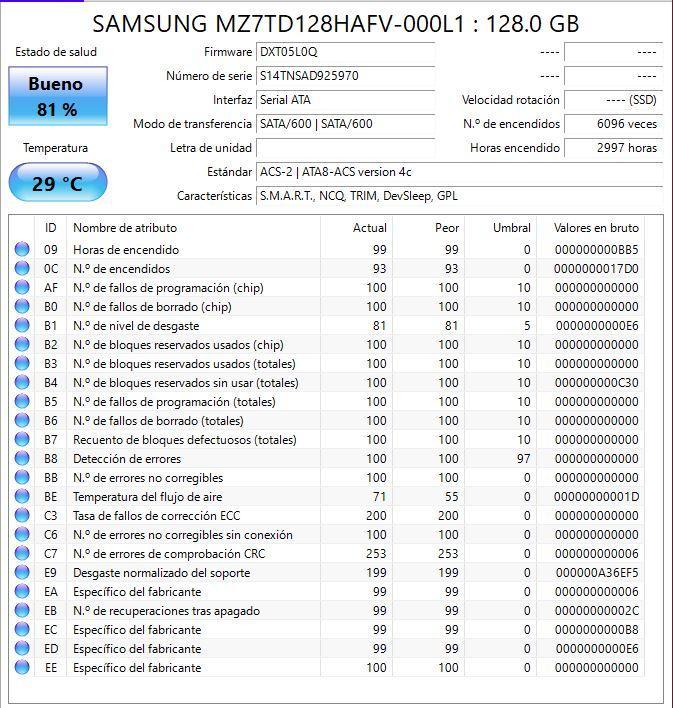Click status orb of errores de comprobación CRC row

[22, 554]
